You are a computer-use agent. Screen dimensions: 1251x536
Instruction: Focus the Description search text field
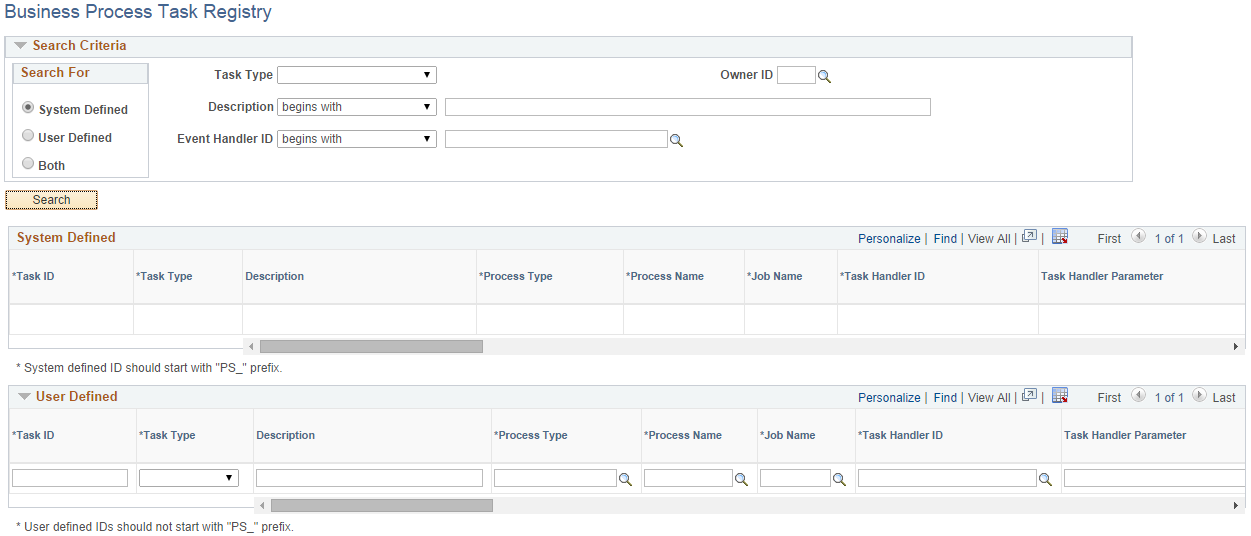(x=688, y=107)
